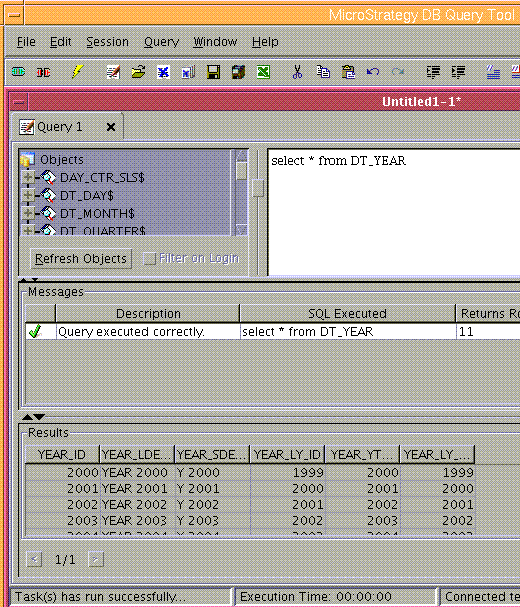Click the first indent lines icon
520x607 pixels.
(433, 72)
